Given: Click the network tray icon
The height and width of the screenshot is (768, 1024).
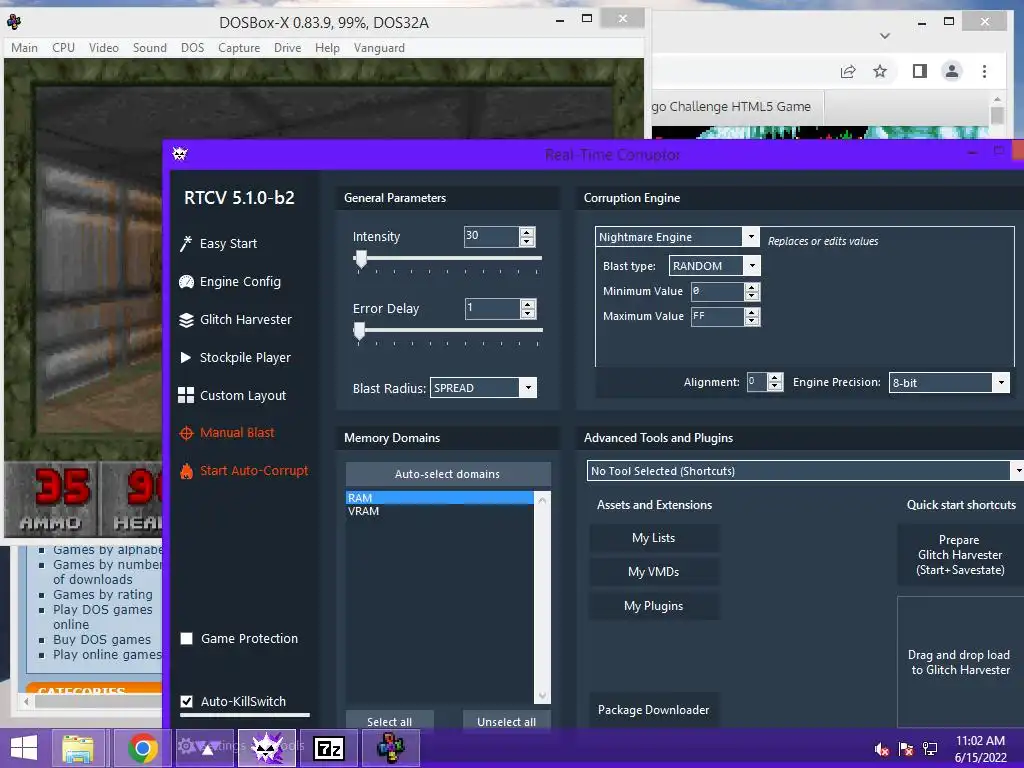Looking at the screenshot, I should (x=930, y=749).
